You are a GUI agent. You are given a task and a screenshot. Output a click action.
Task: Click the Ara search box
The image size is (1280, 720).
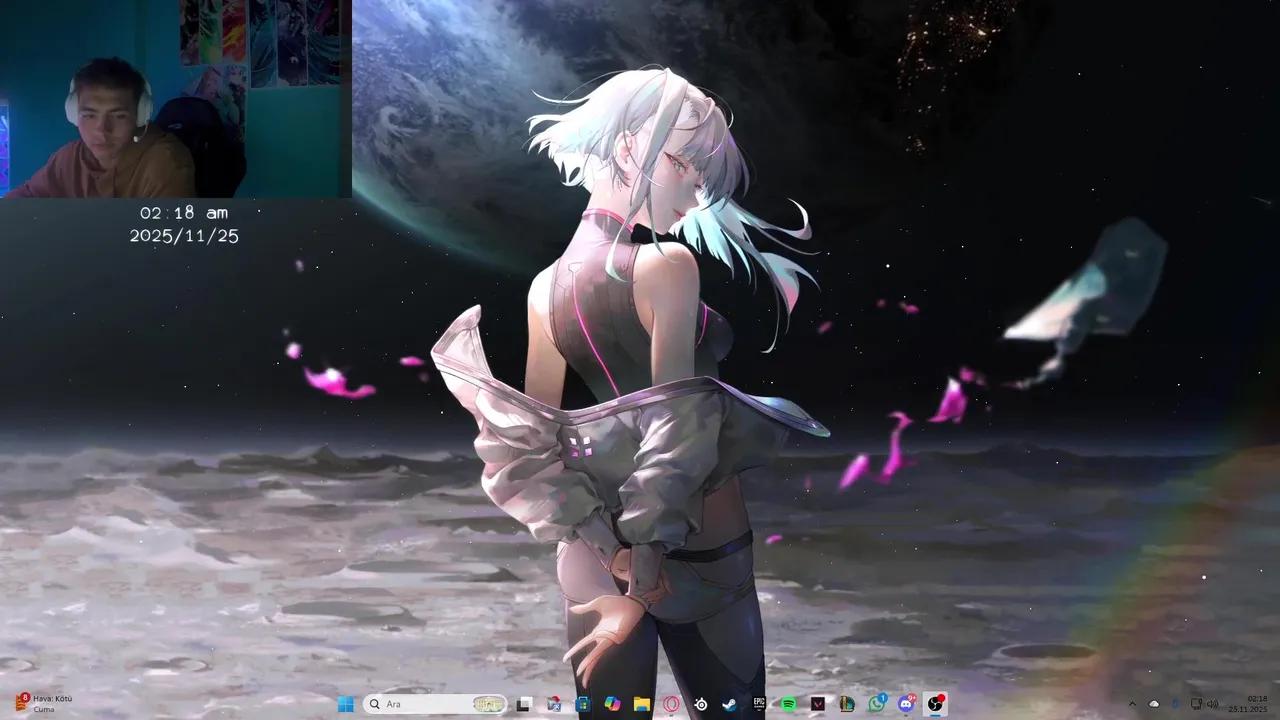[435, 704]
